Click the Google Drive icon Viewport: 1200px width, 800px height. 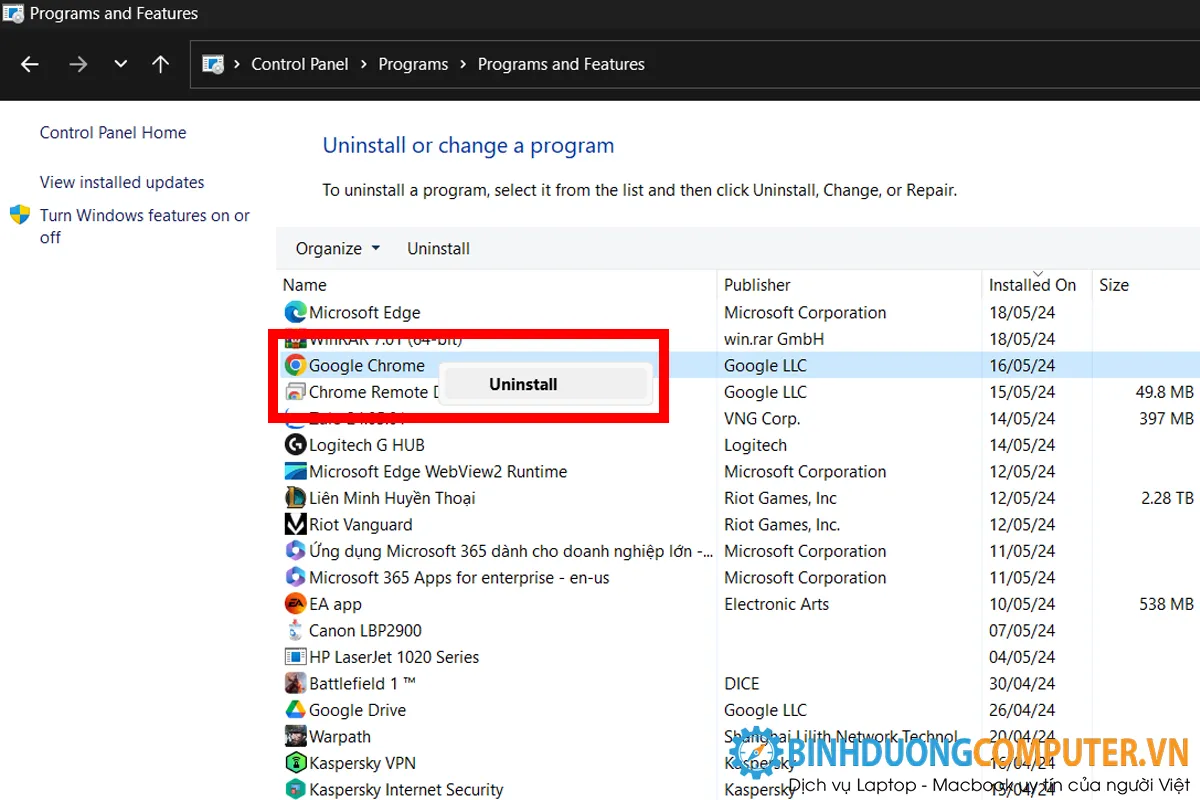click(x=294, y=709)
